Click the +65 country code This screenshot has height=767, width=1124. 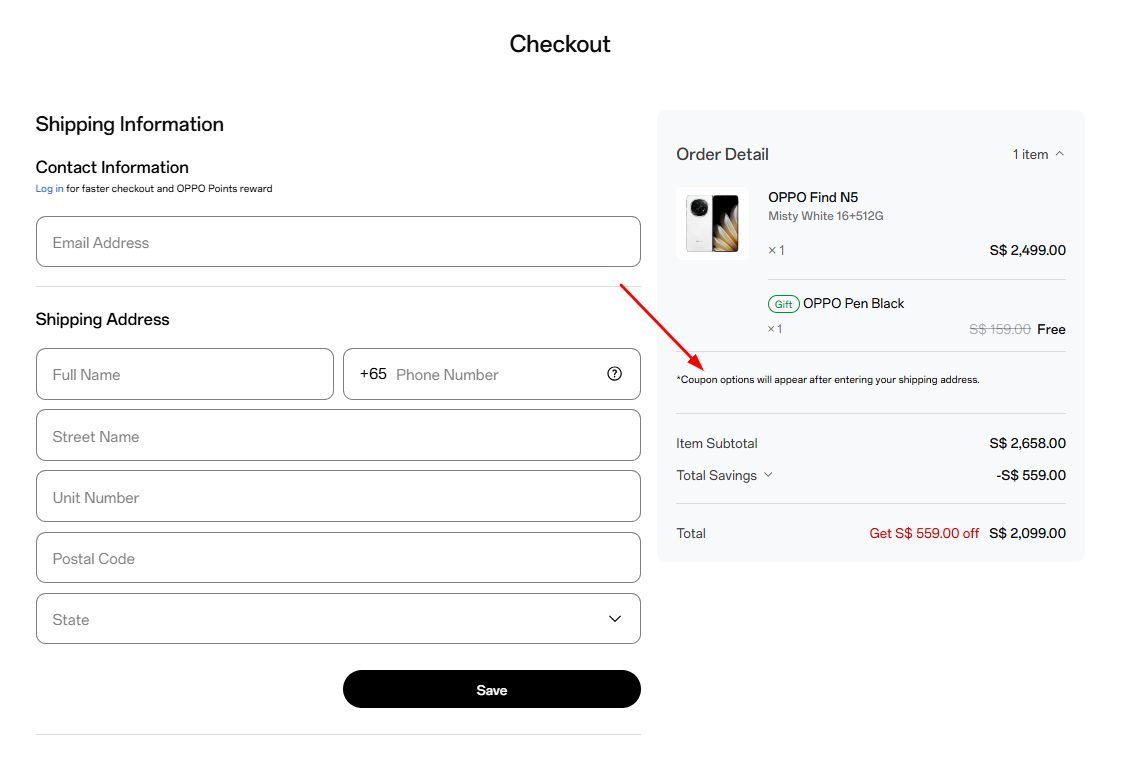(x=372, y=373)
